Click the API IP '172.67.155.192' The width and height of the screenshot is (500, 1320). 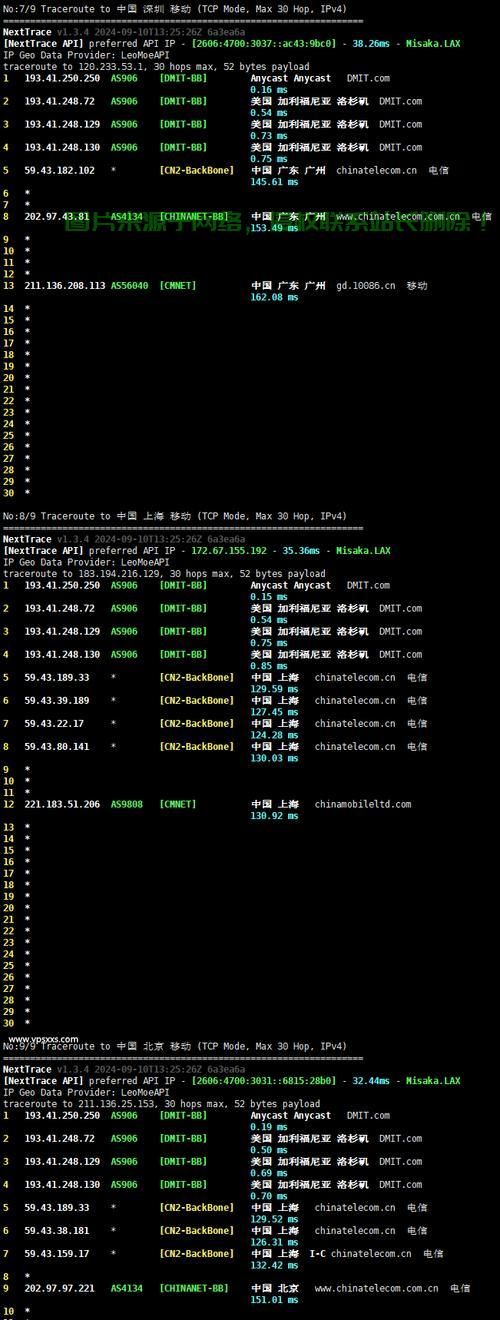[x=229, y=551]
